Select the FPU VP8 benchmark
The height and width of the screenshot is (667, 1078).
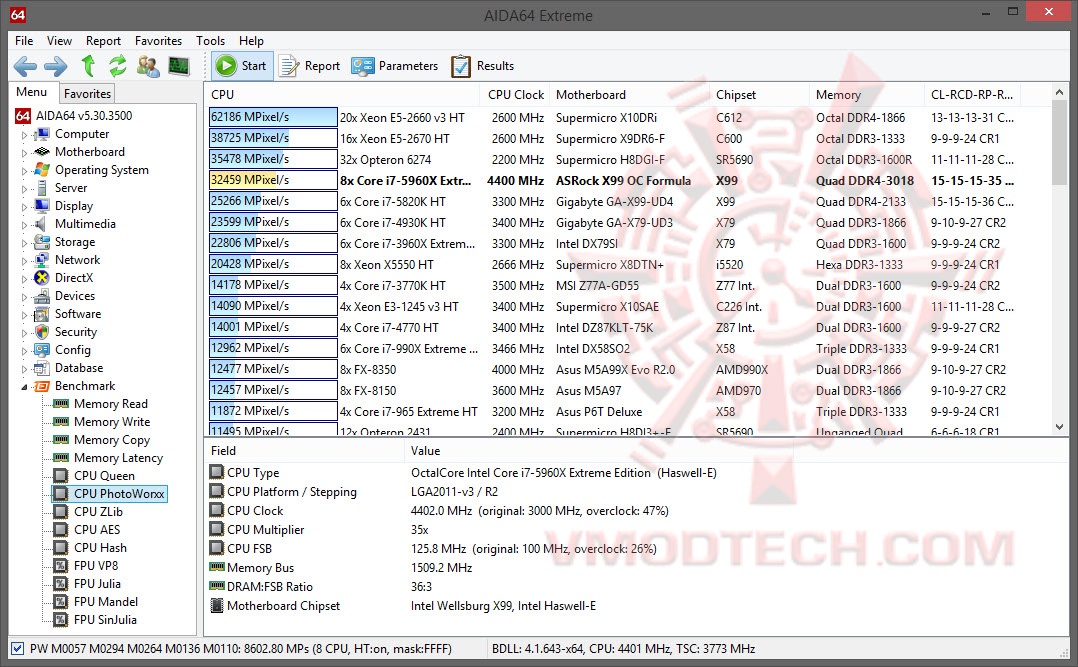[x=96, y=565]
